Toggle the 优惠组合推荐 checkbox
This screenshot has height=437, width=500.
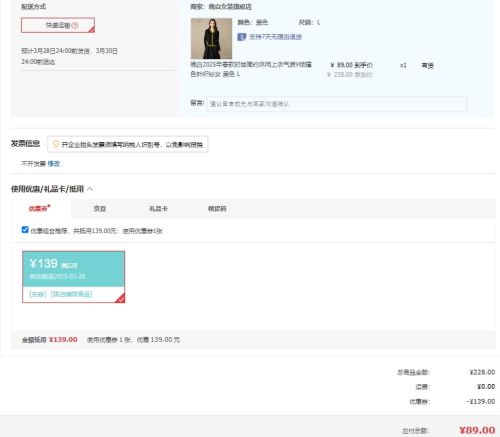[25, 230]
